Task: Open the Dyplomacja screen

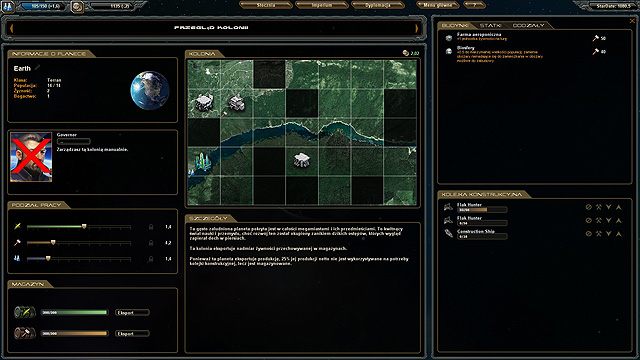Action: tap(378, 5)
